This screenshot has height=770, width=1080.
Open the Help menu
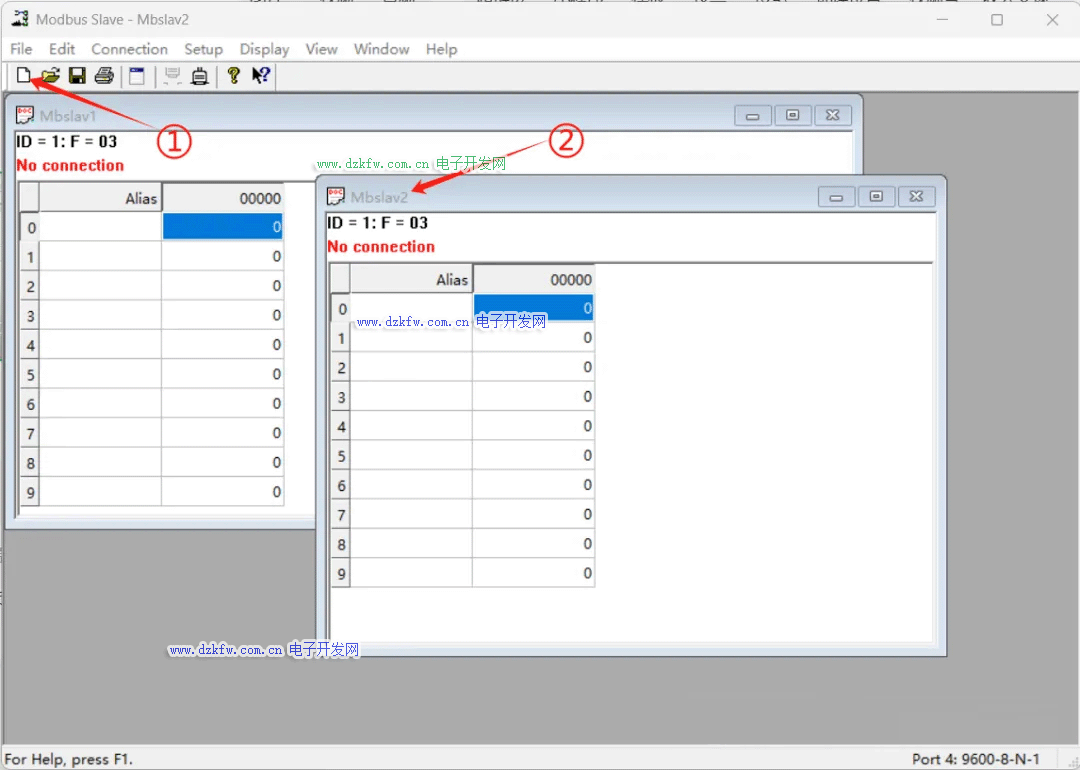click(x=441, y=49)
